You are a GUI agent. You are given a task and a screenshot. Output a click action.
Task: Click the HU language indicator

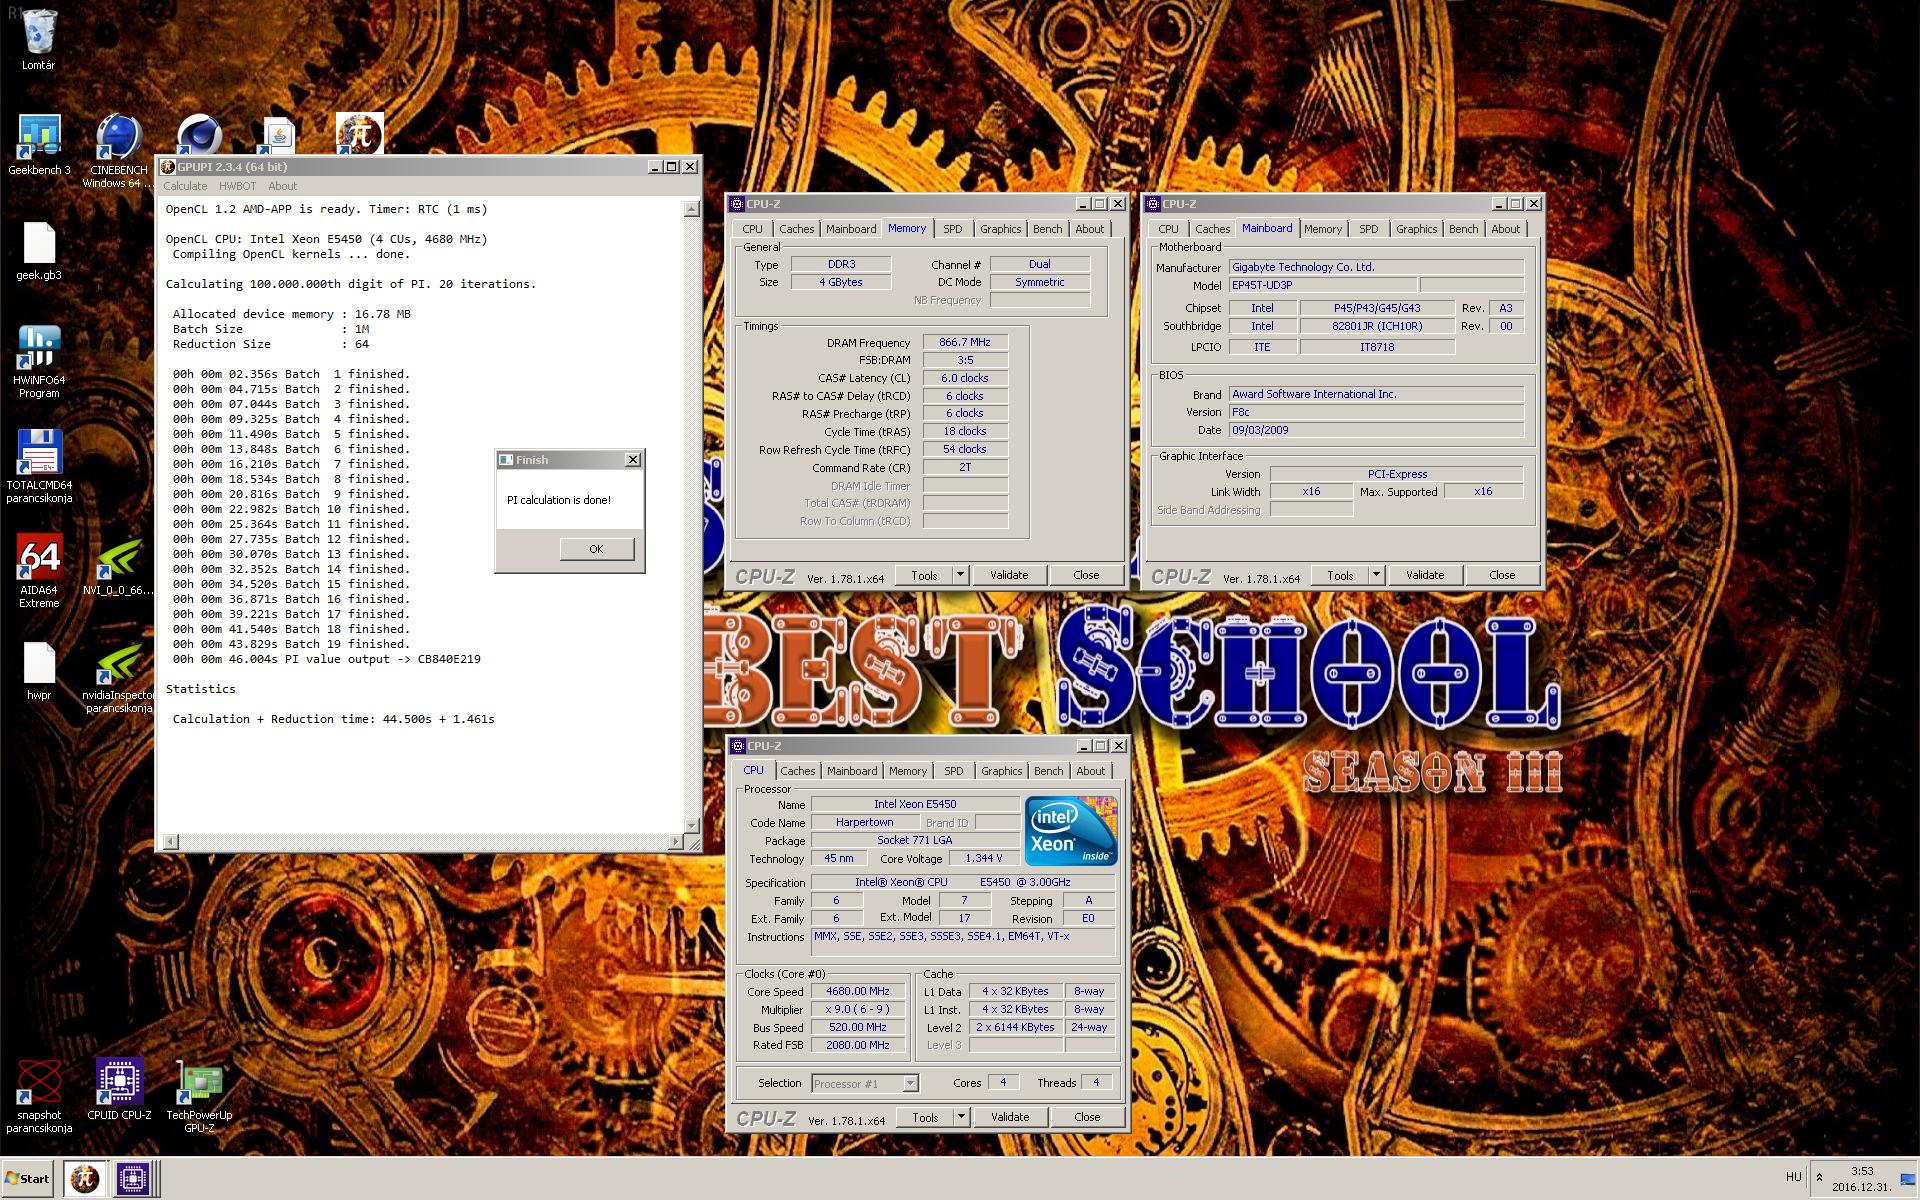click(1793, 1177)
